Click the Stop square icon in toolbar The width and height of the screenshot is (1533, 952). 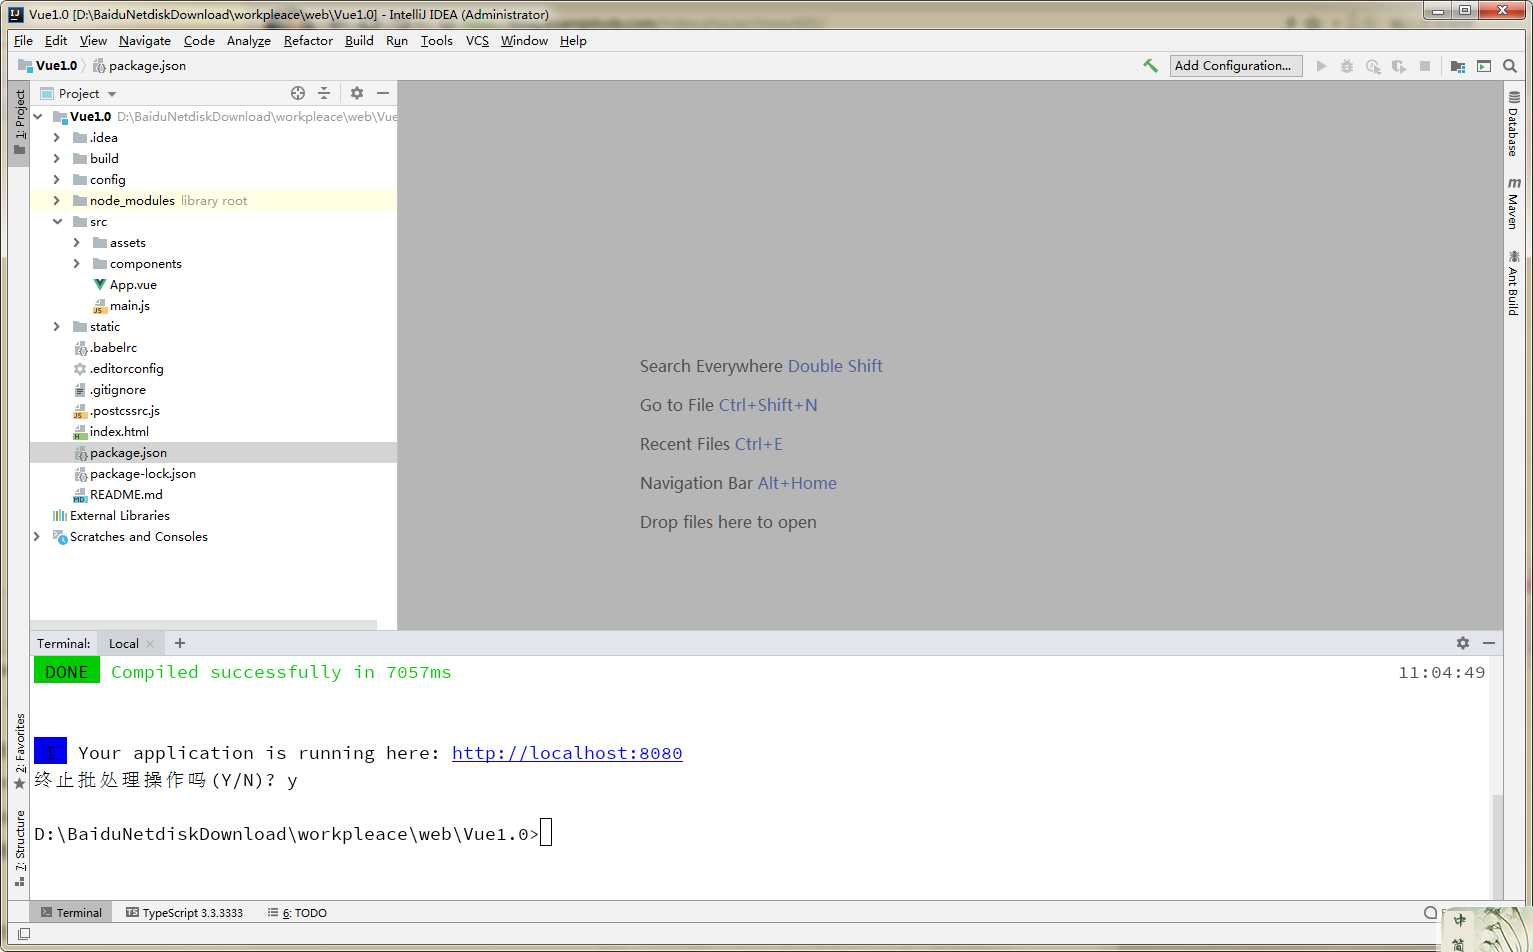pos(1425,66)
